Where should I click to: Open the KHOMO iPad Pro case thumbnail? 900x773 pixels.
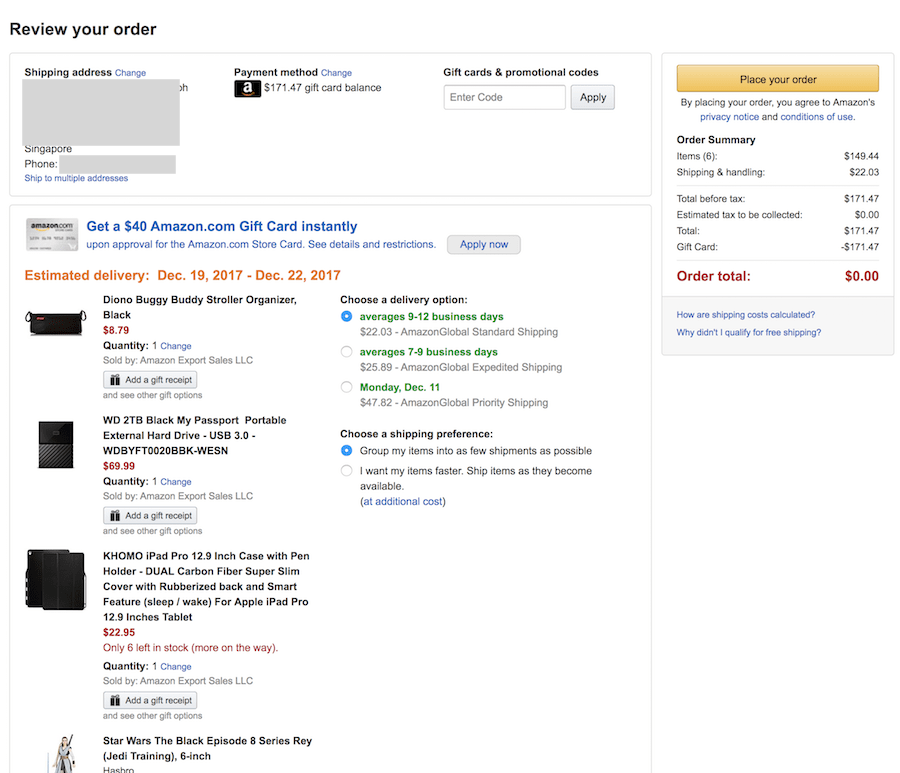click(56, 579)
